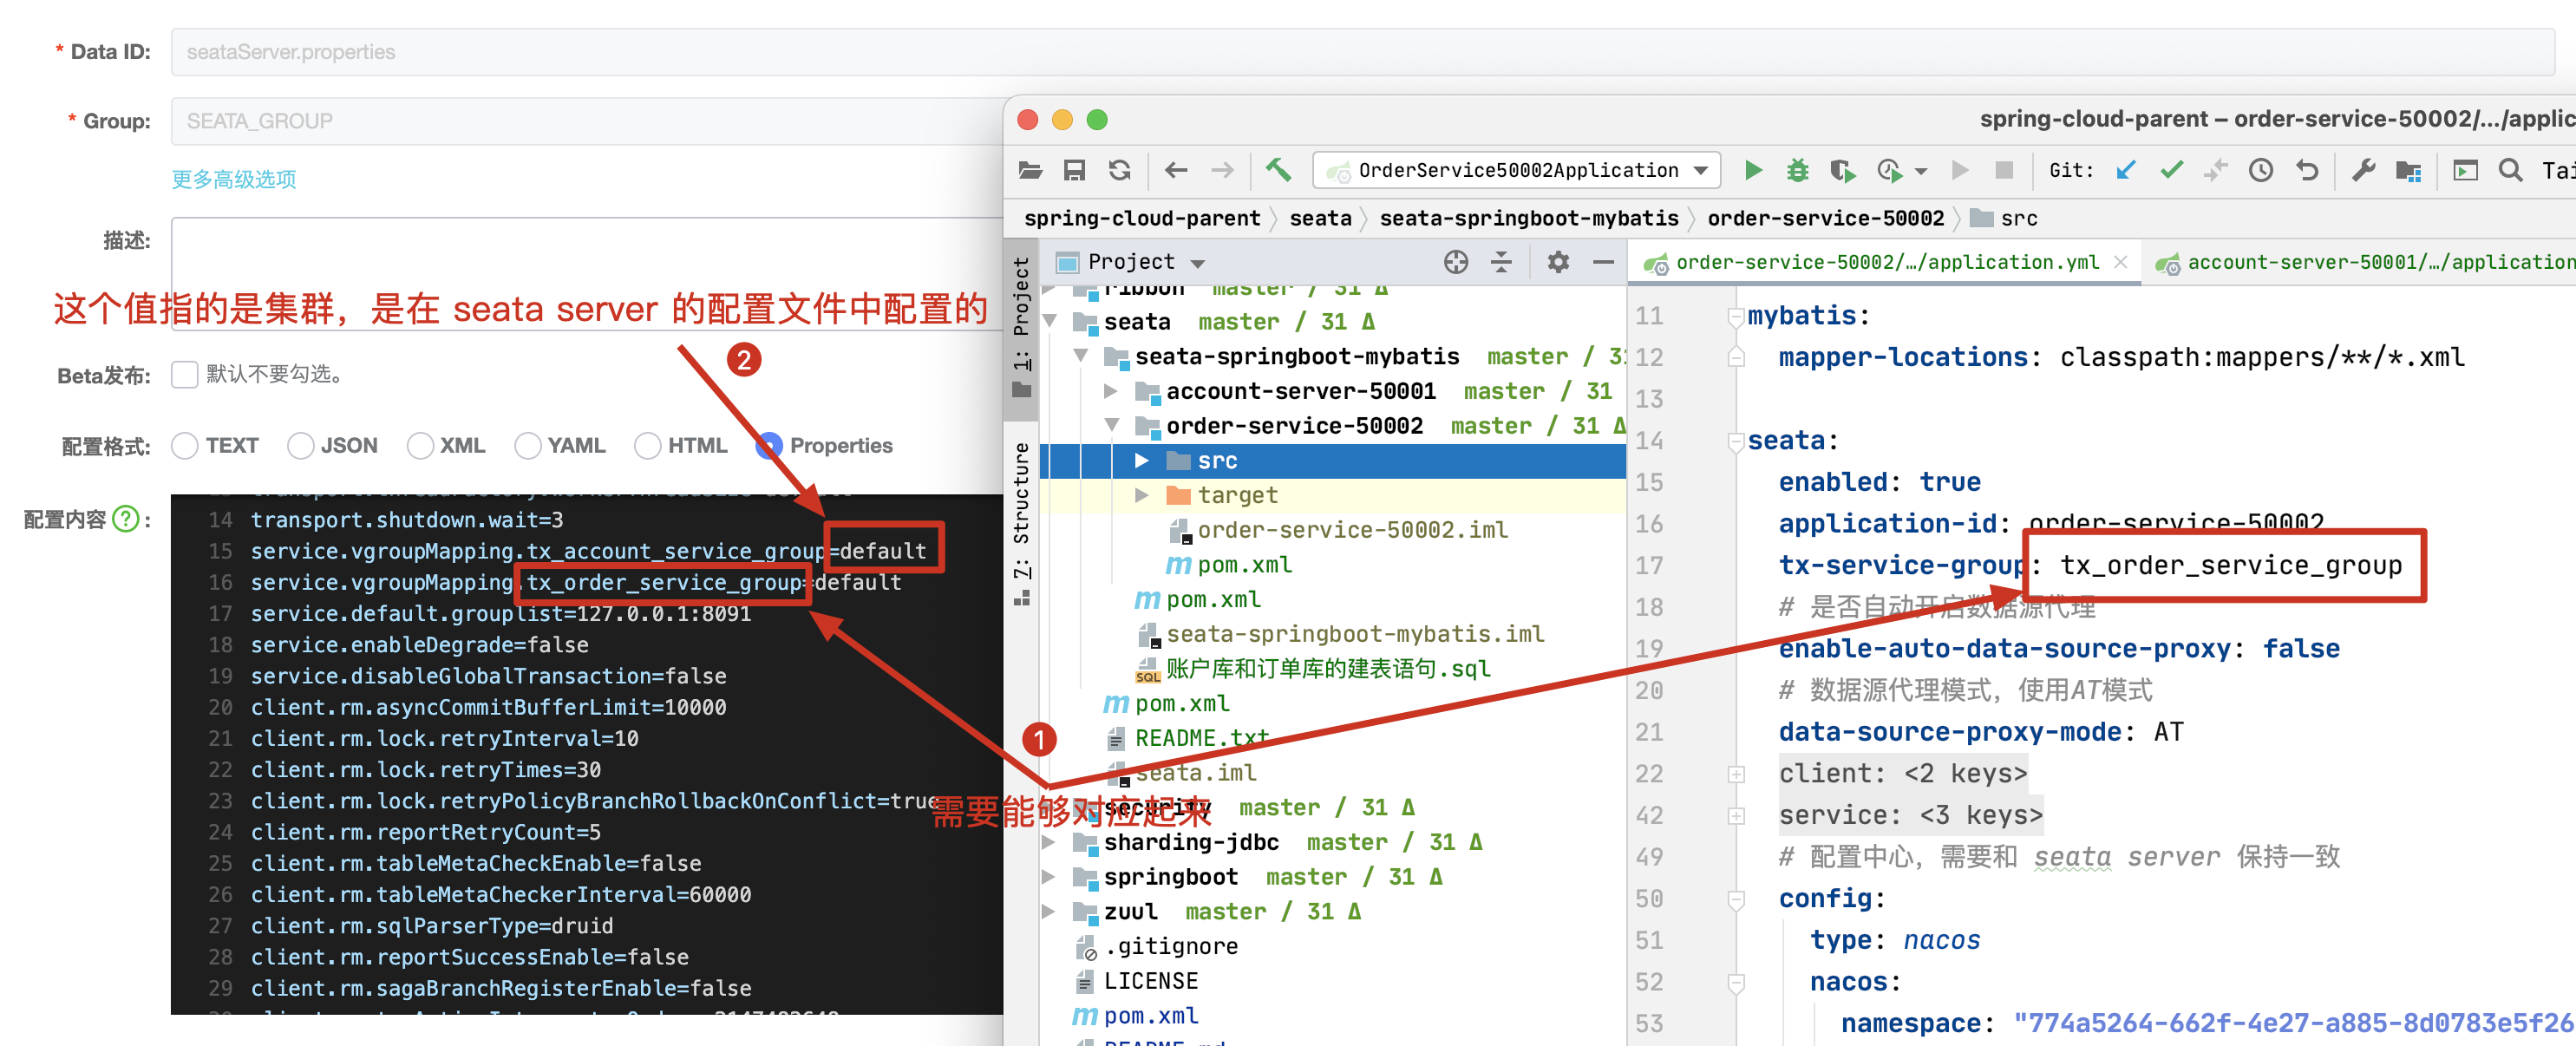Select the HTML format radio button
Image resolution: width=2576 pixels, height=1046 pixels.
[647, 446]
